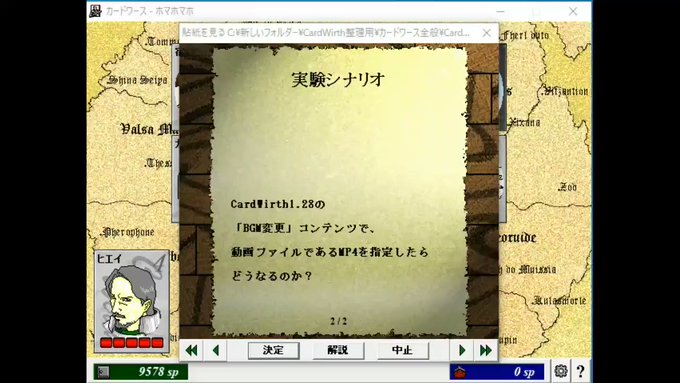The image size is (680, 383).
Task: Click the 決定 button
Action: [x=273, y=350]
